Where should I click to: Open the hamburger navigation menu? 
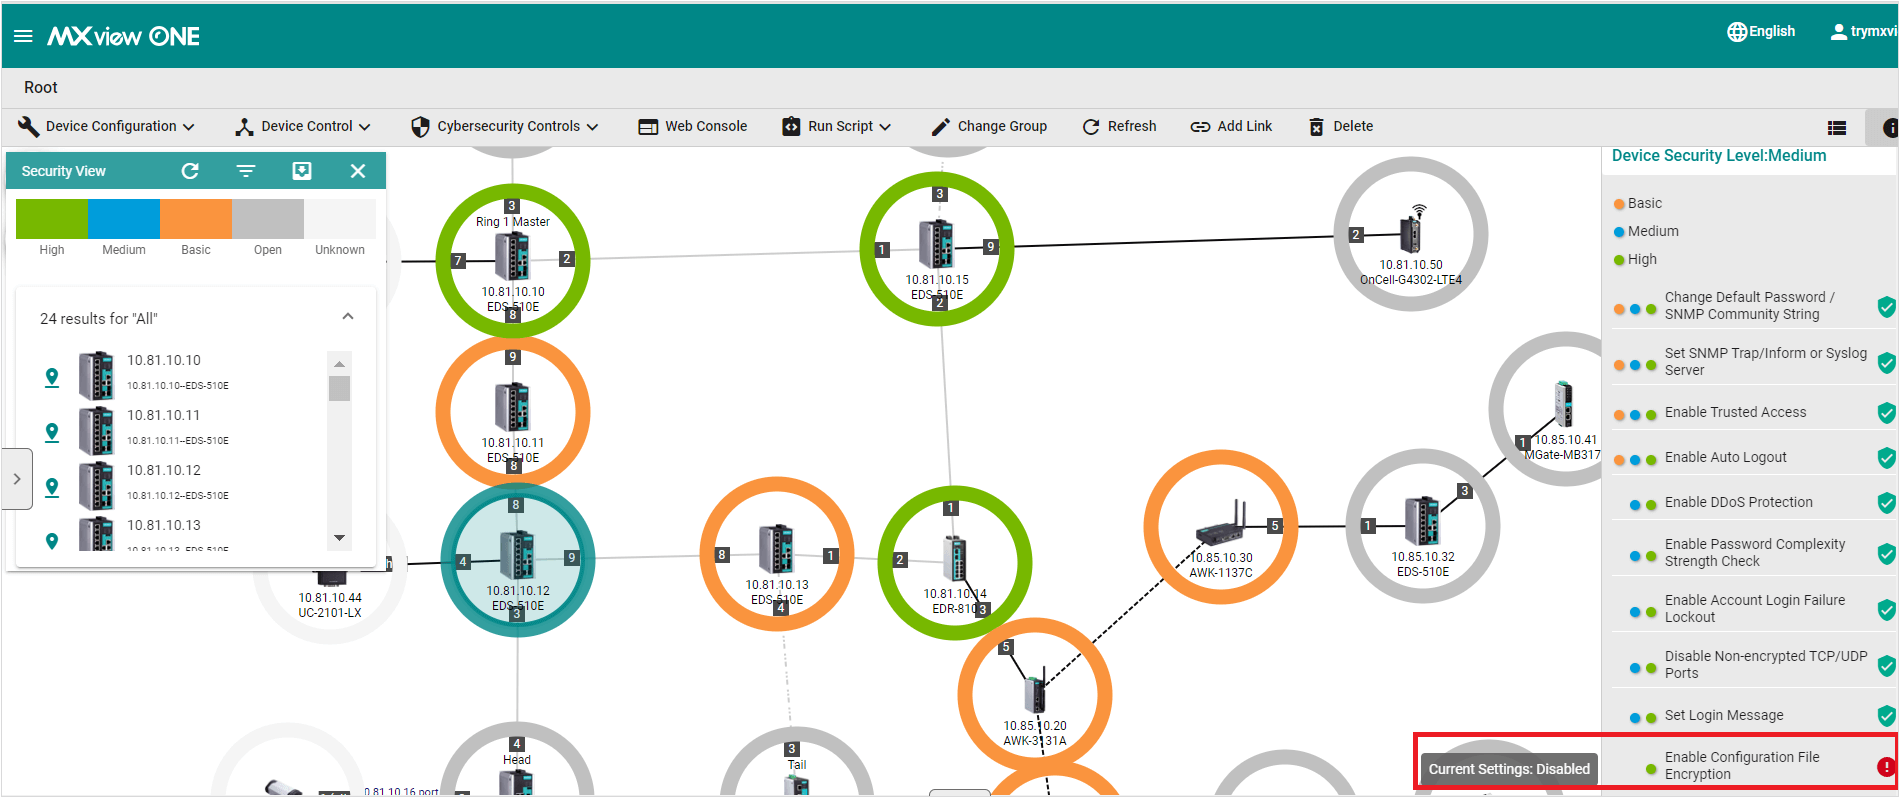23,36
